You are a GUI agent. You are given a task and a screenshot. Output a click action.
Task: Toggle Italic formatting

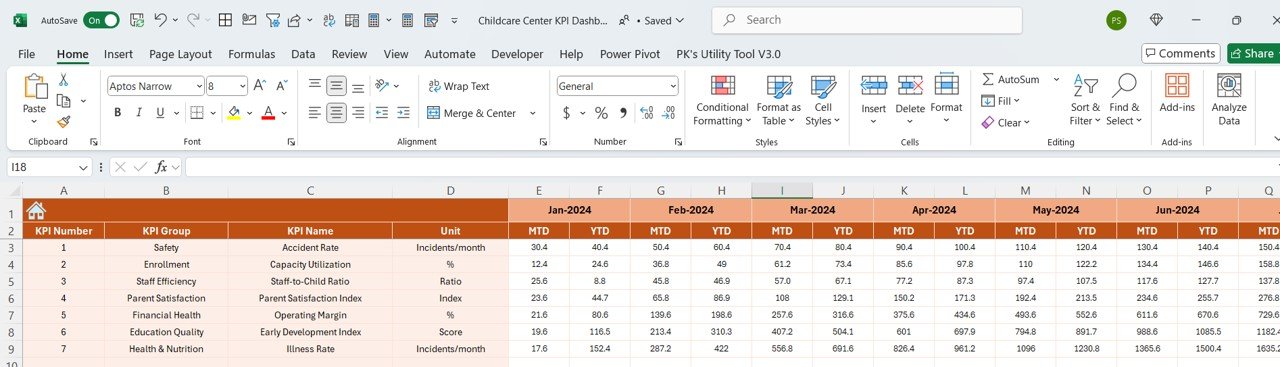coord(140,113)
